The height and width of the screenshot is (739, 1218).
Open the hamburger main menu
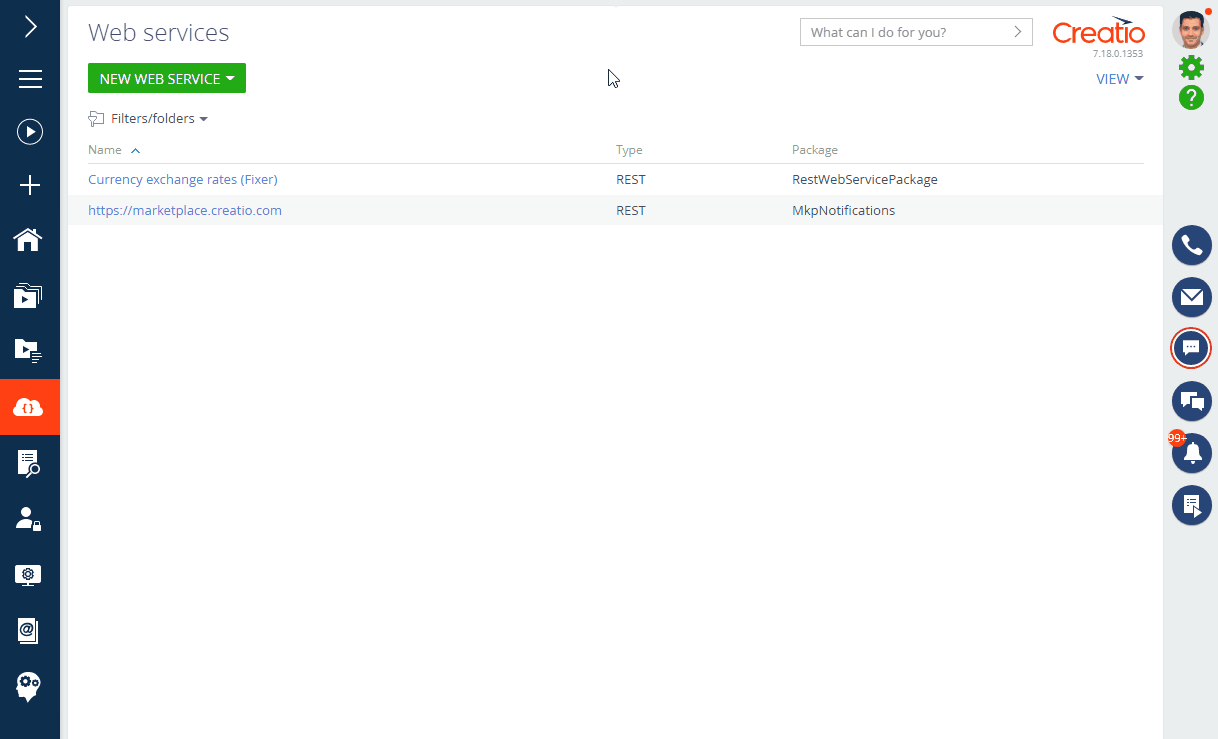pyautogui.click(x=30, y=79)
